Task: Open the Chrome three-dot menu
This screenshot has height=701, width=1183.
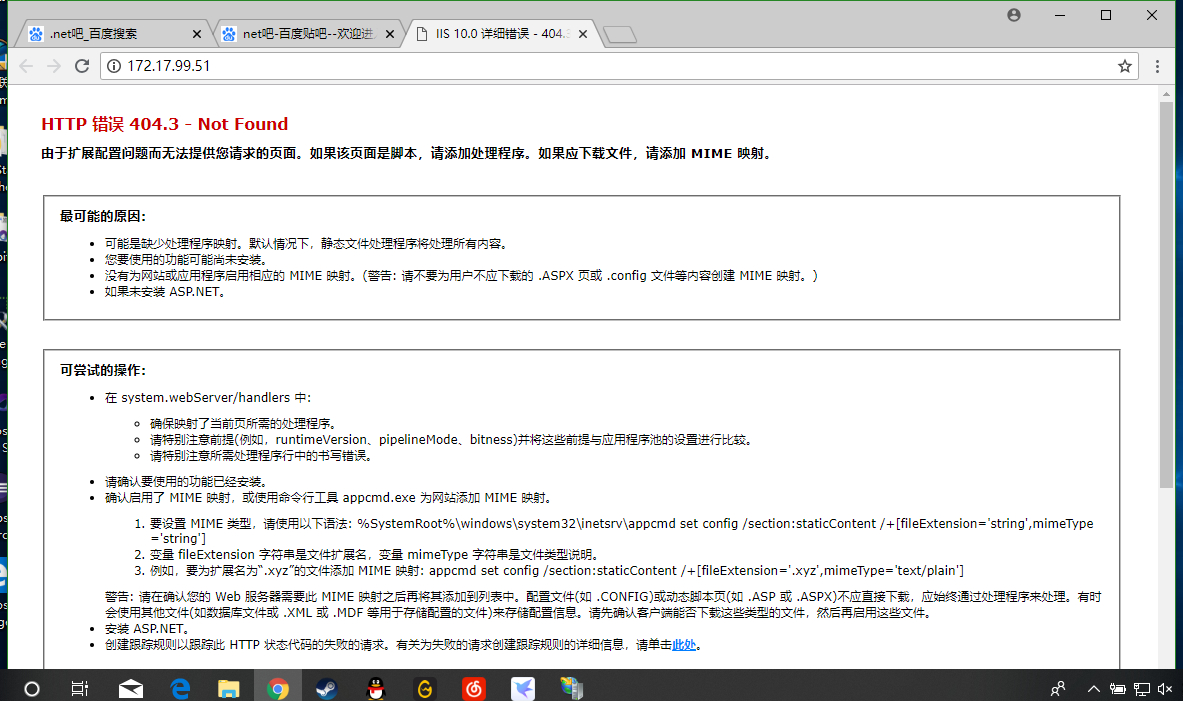Action: point(1157,66)
